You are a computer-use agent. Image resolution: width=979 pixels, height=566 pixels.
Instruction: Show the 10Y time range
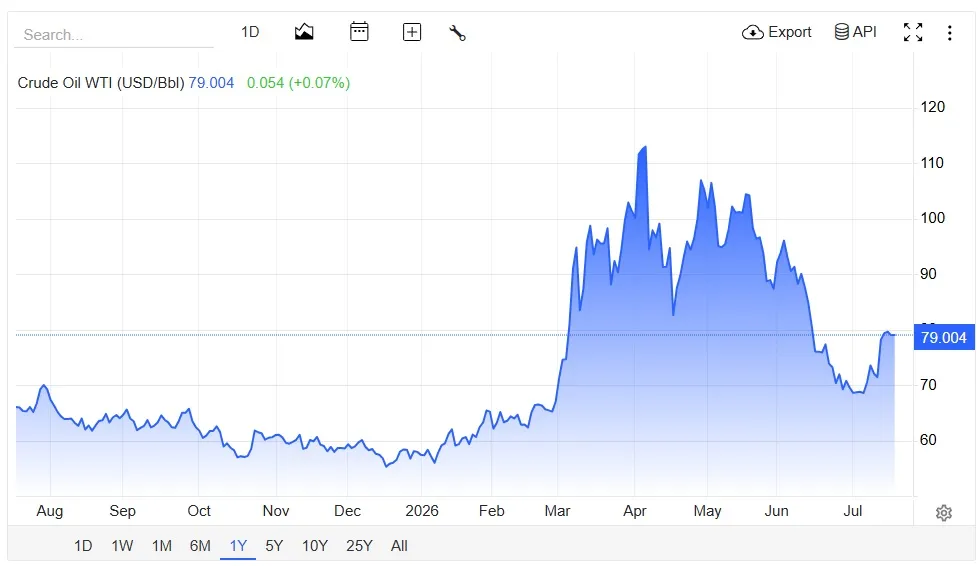[x=315, y=546]
